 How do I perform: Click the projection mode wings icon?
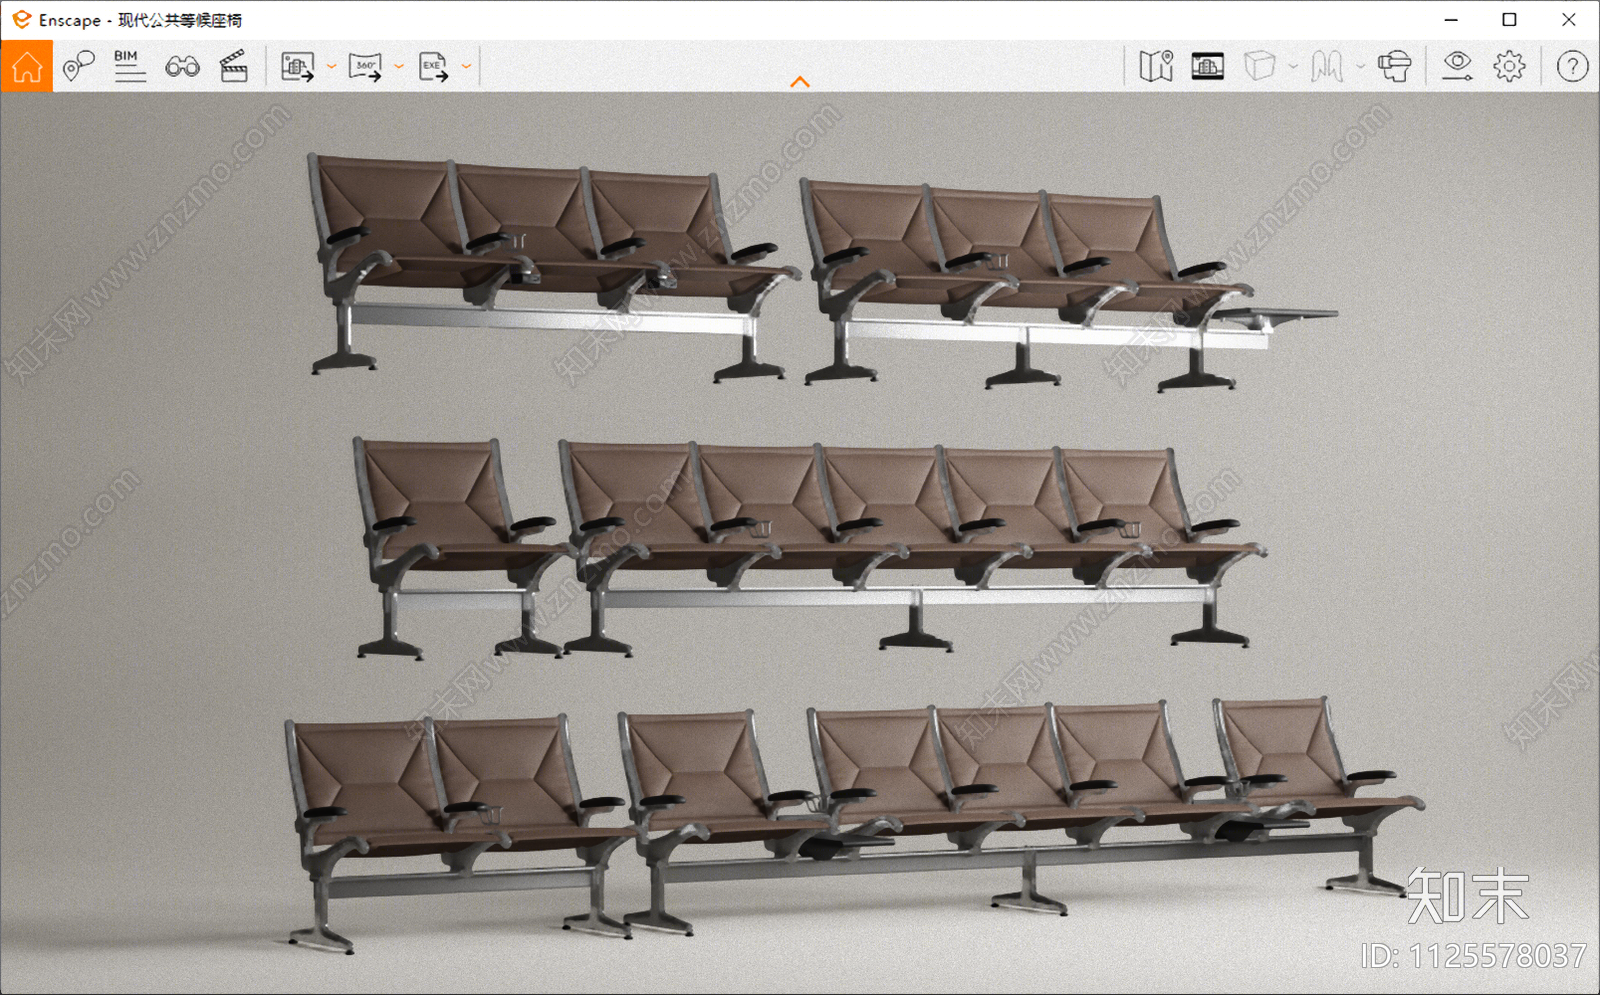[x=1327, y=67]
